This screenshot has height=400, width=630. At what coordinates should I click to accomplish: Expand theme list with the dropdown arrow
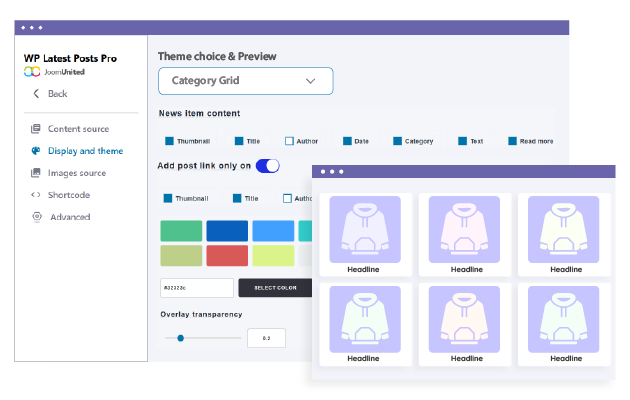click(x=310, y=81)
